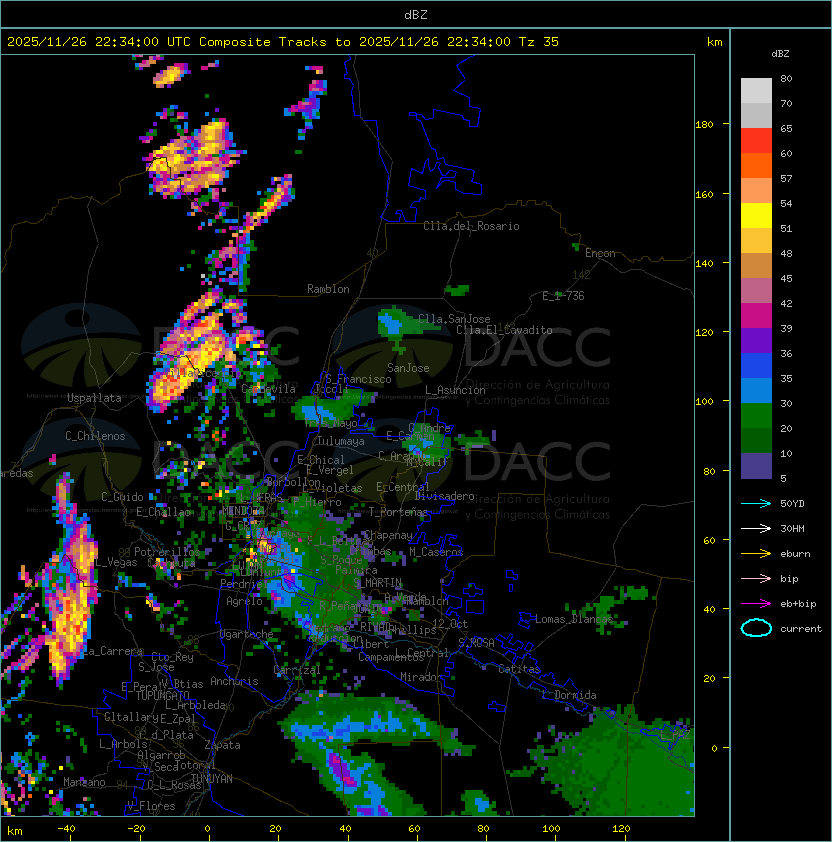Click the 'current' legend label
Viewport: 832px width, 842px height.
(801, 629)
